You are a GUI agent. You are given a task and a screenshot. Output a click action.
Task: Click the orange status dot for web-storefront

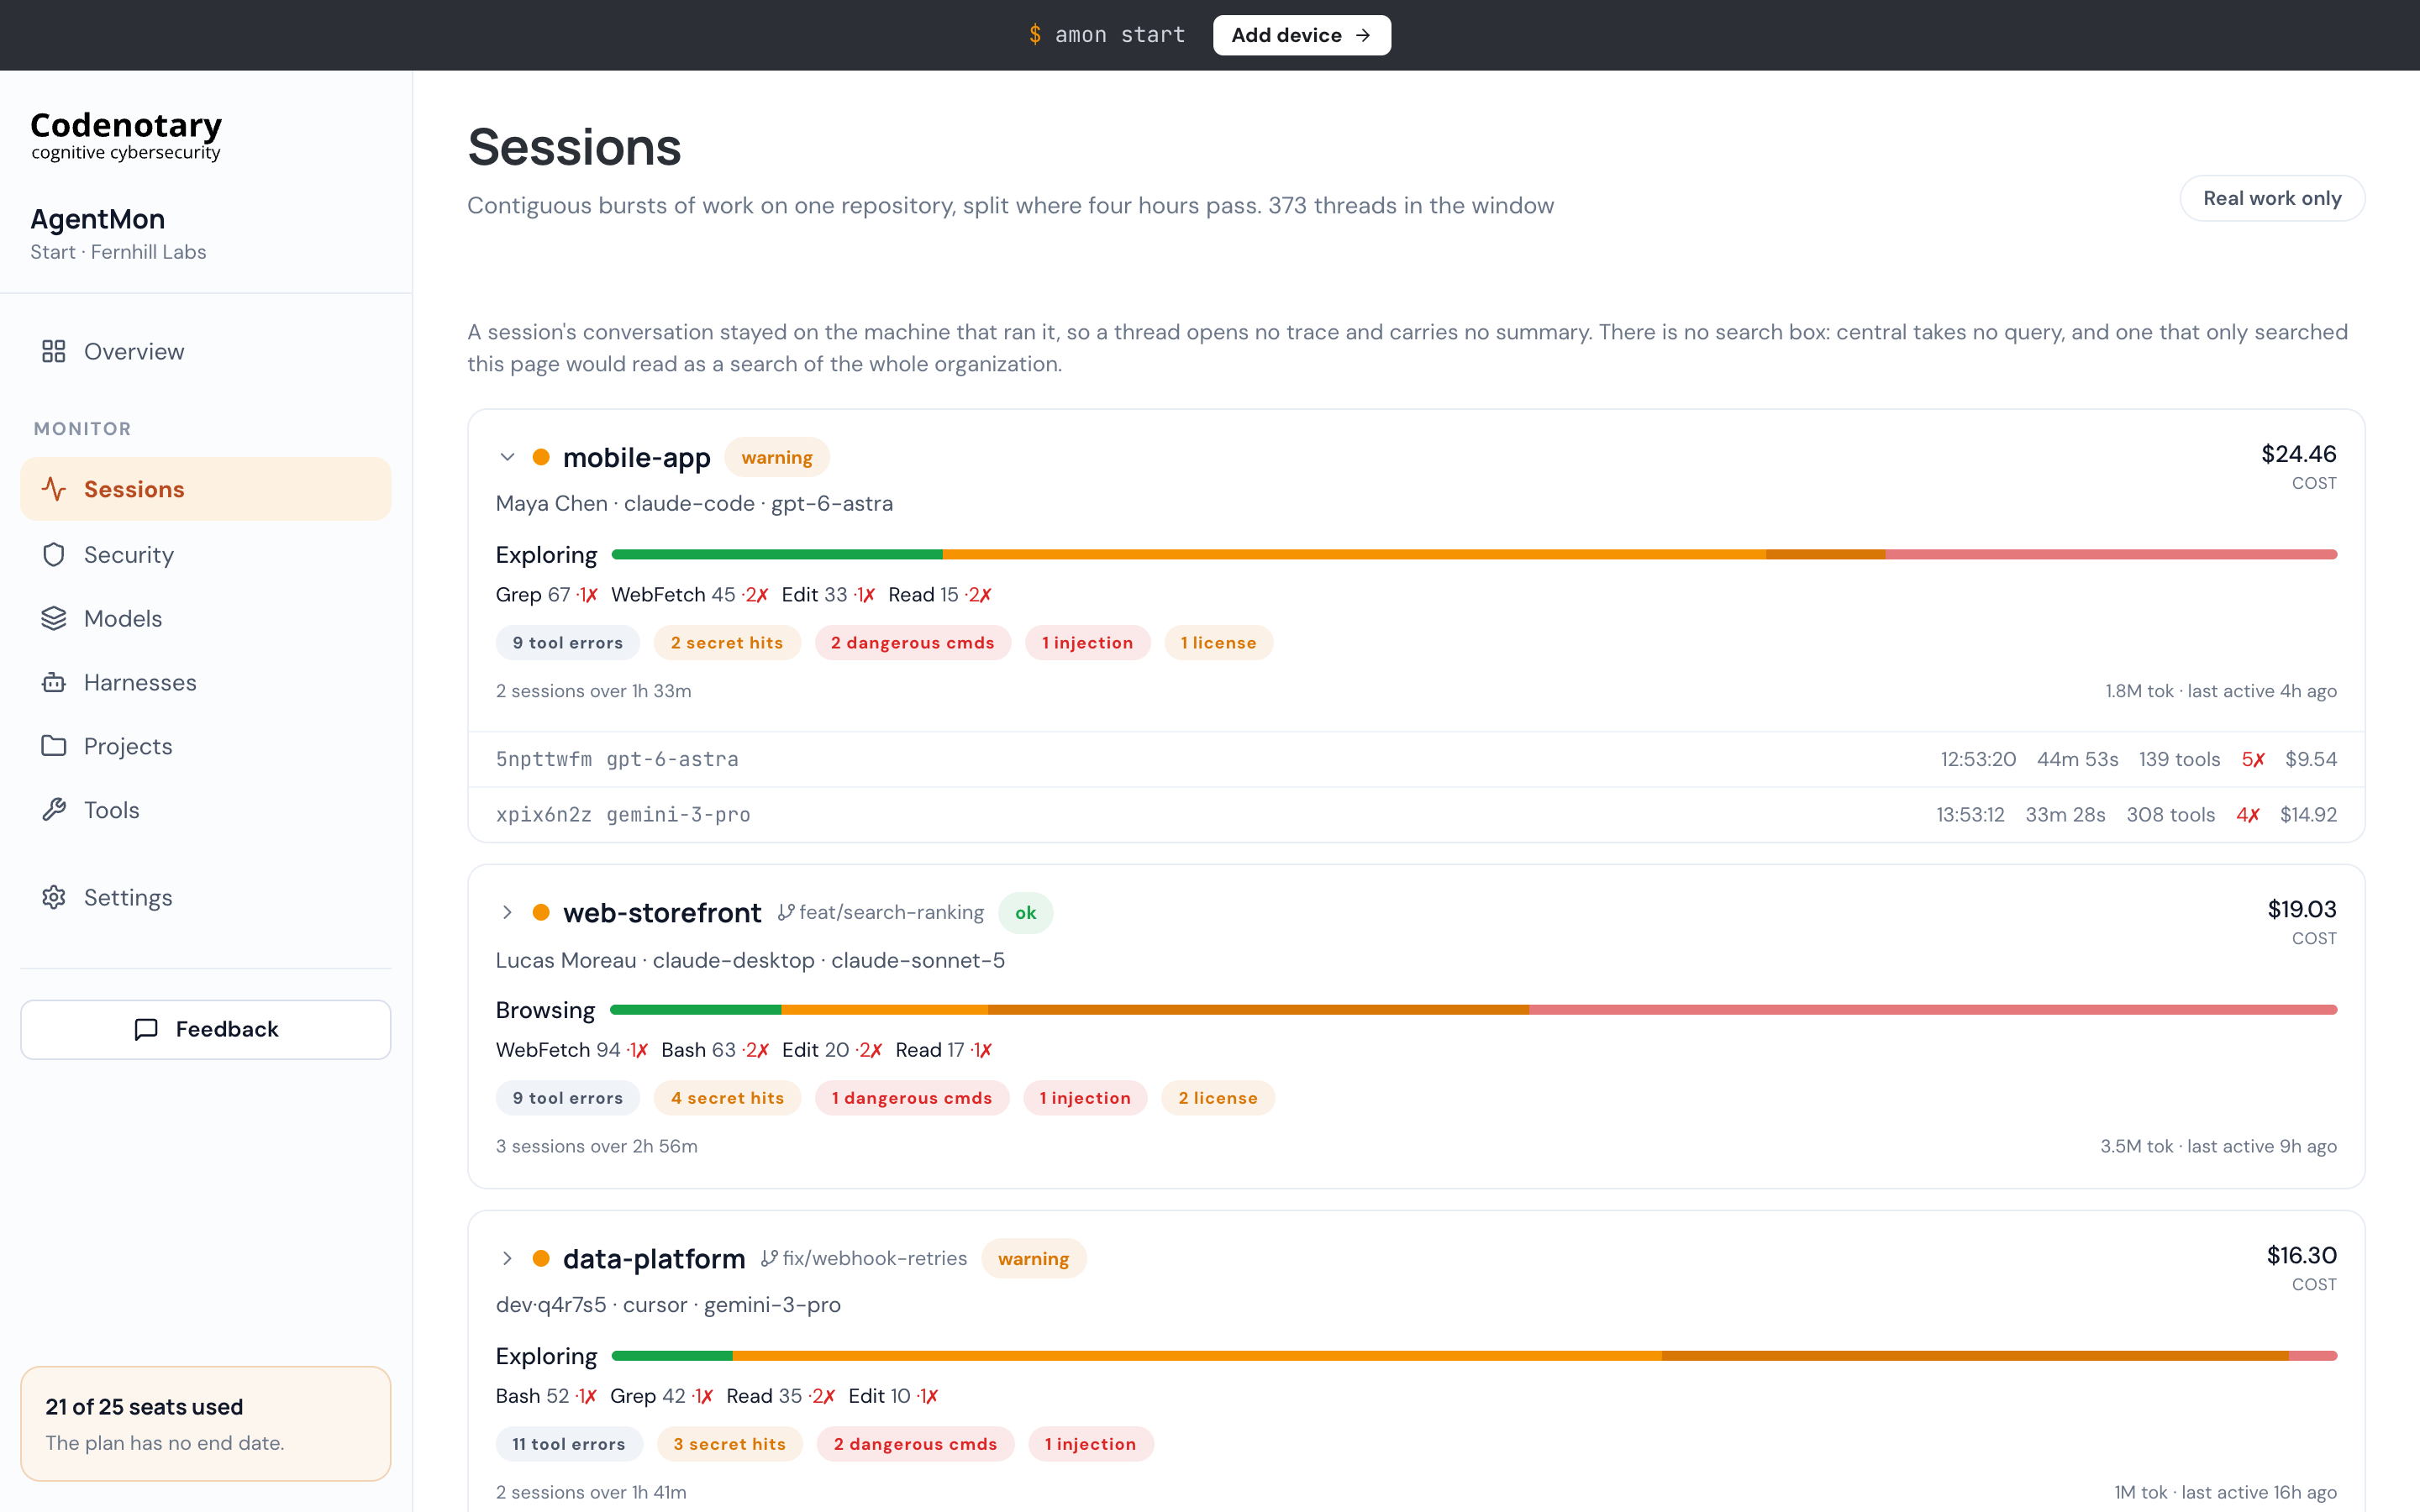(541, 912)
